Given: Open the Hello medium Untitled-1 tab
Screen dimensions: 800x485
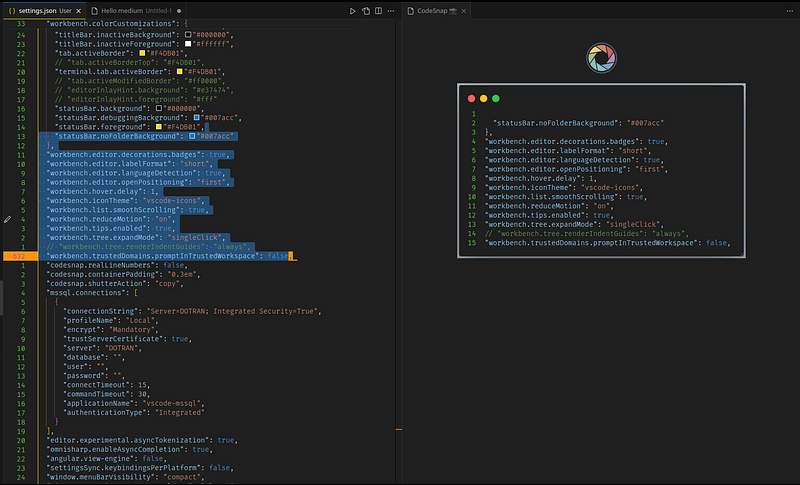Looking at the screenshot, I should pos(136,11).
